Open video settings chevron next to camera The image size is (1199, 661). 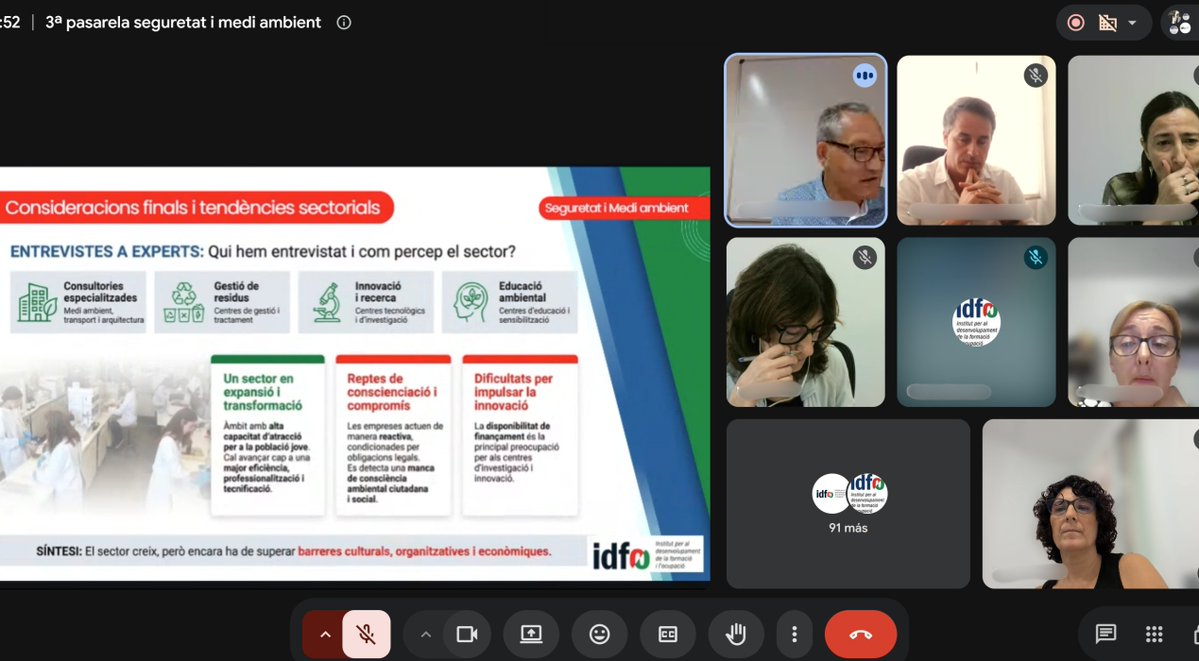click(426, 634)
